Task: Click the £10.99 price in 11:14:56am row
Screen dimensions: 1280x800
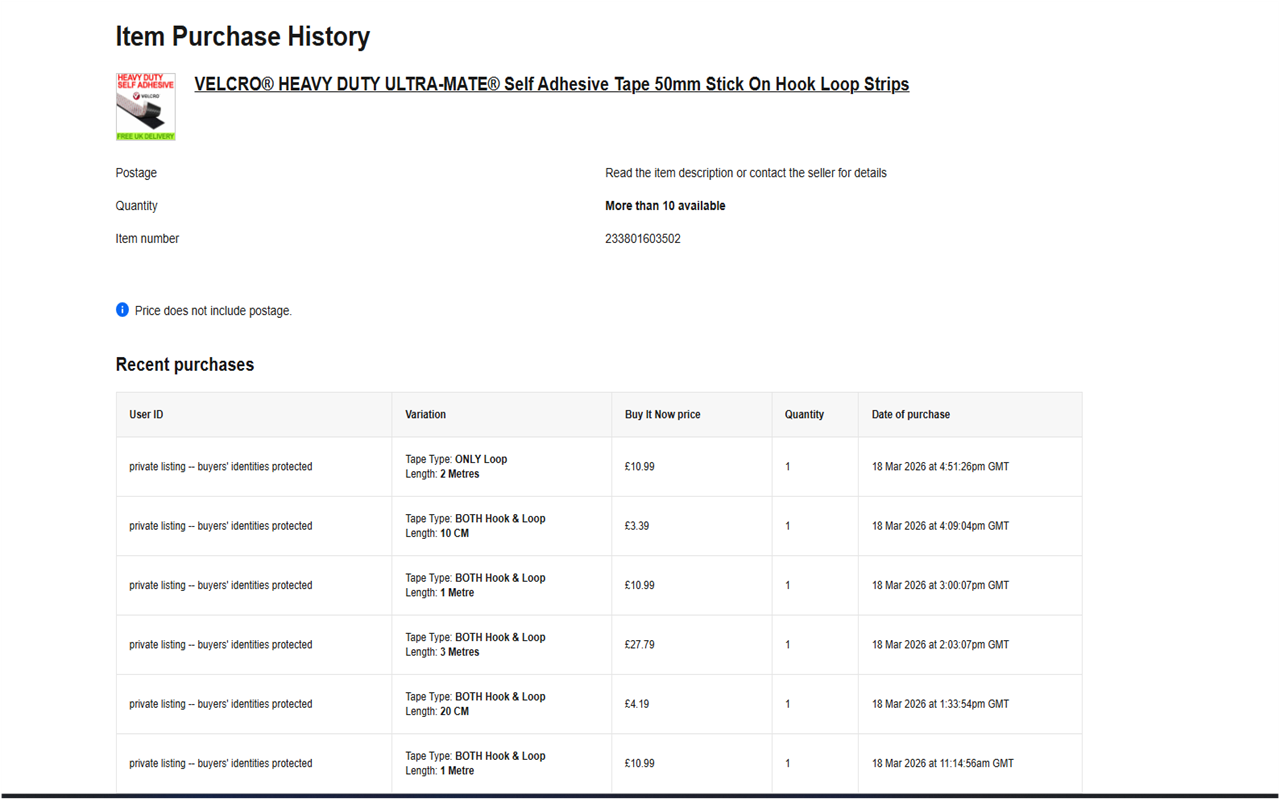Action: tap(640, 763)
